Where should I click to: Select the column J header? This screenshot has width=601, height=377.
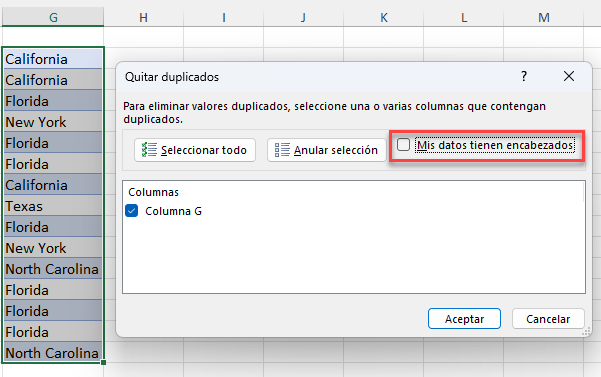coord(303,17)
